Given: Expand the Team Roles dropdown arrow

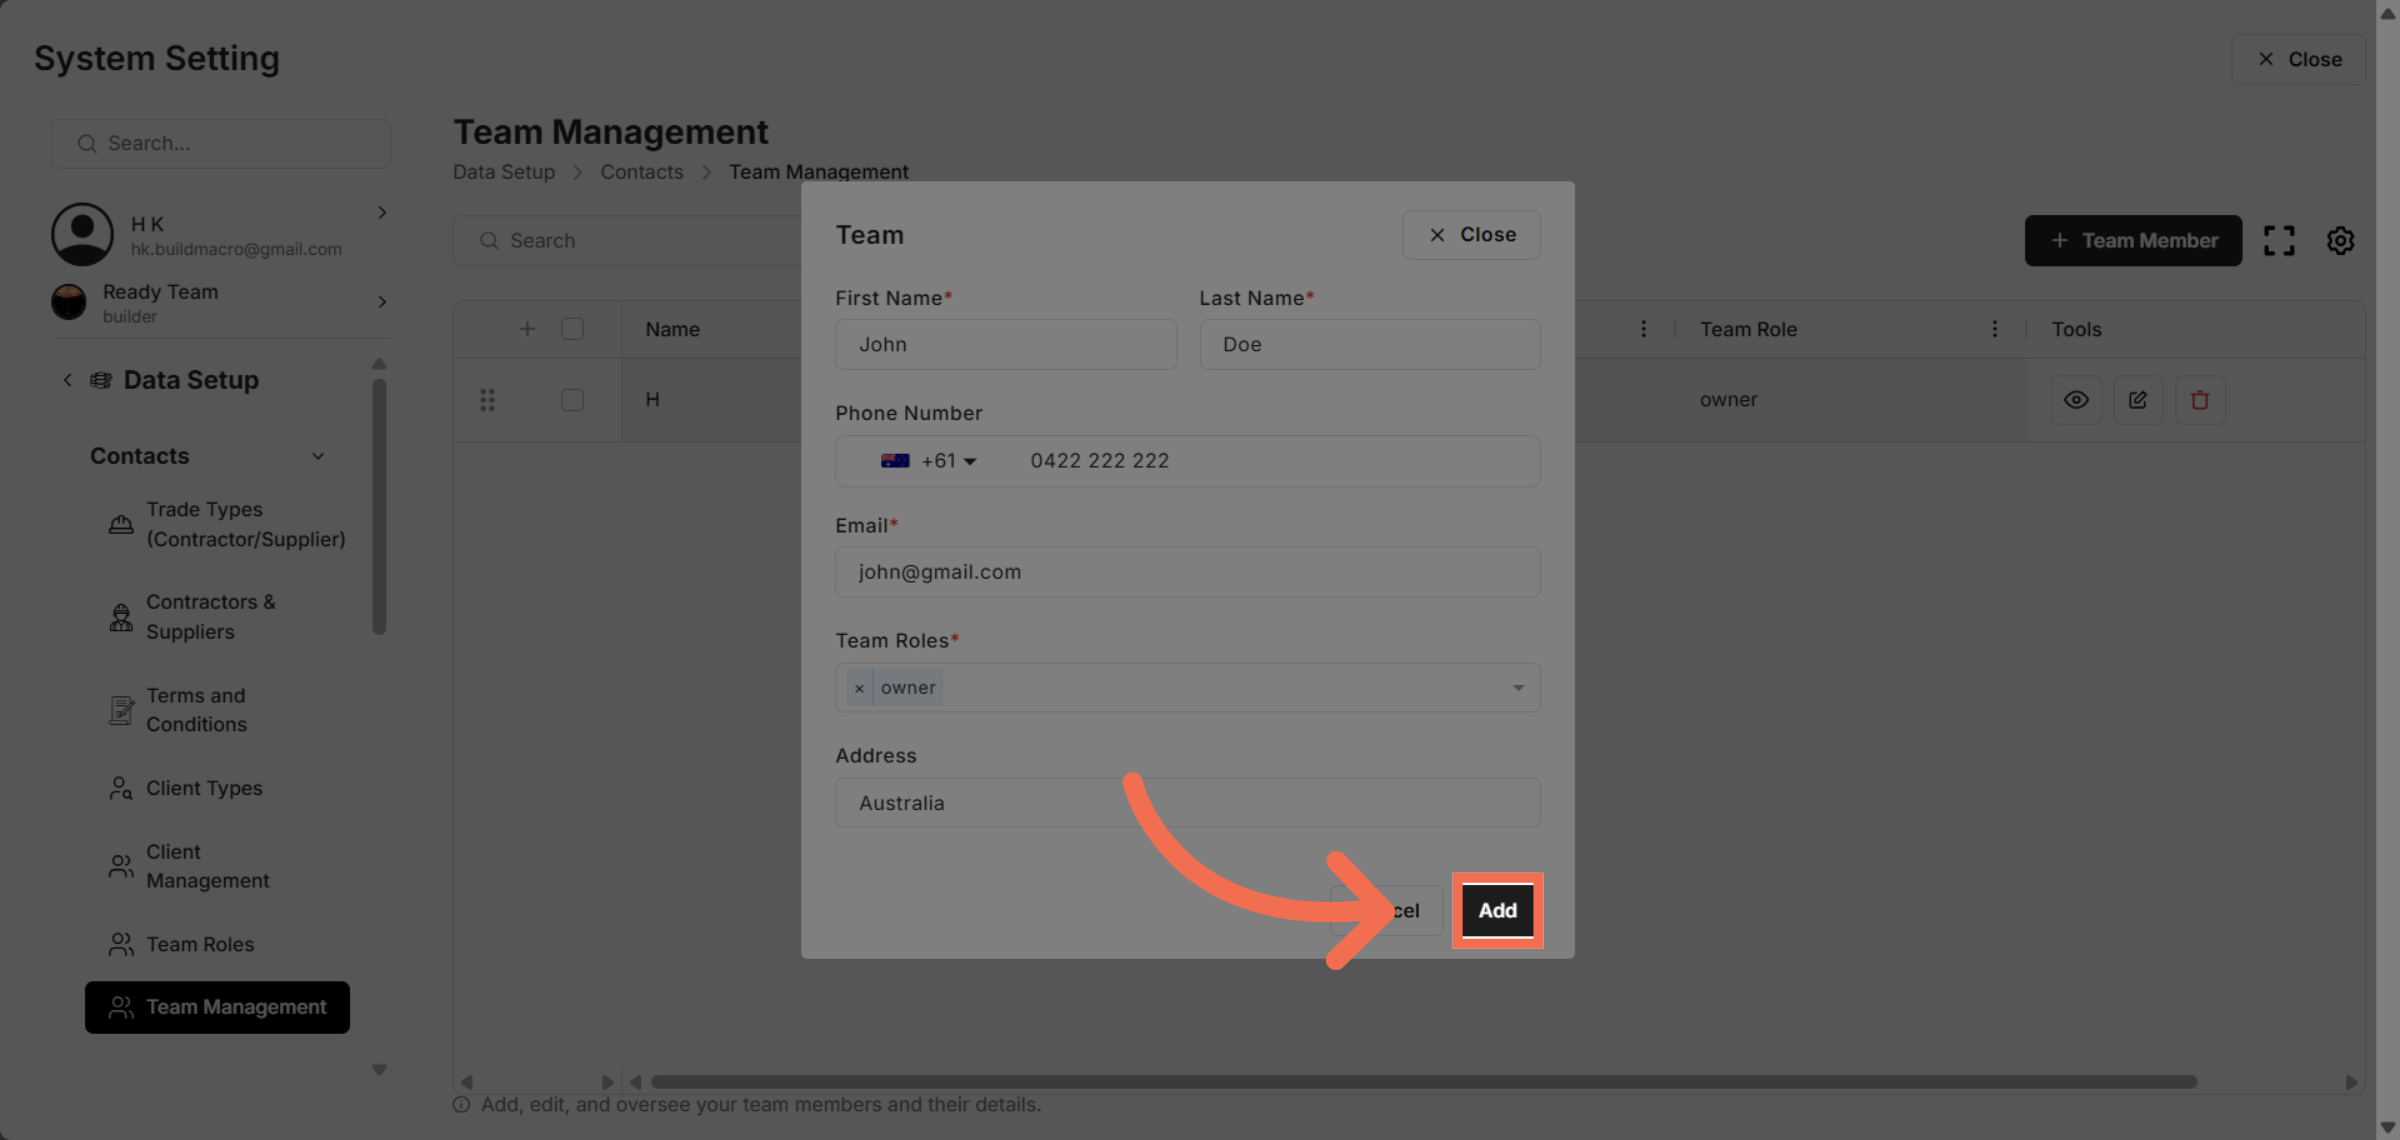Looking at the screenshot, I should 1517,688.
